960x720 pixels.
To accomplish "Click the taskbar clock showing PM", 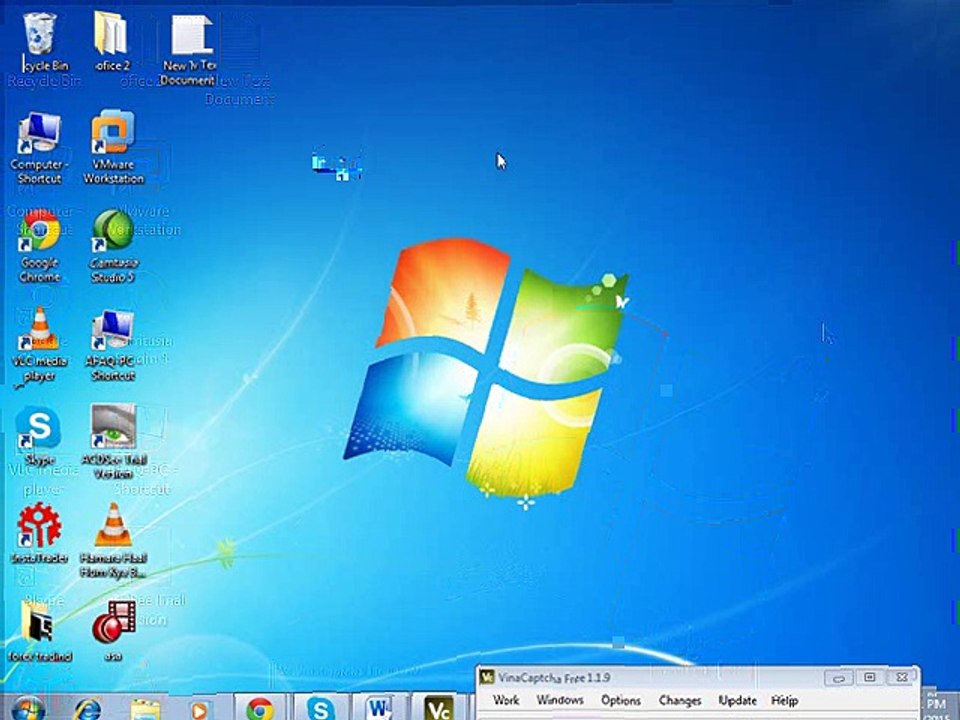I will [x=937, y=705].
